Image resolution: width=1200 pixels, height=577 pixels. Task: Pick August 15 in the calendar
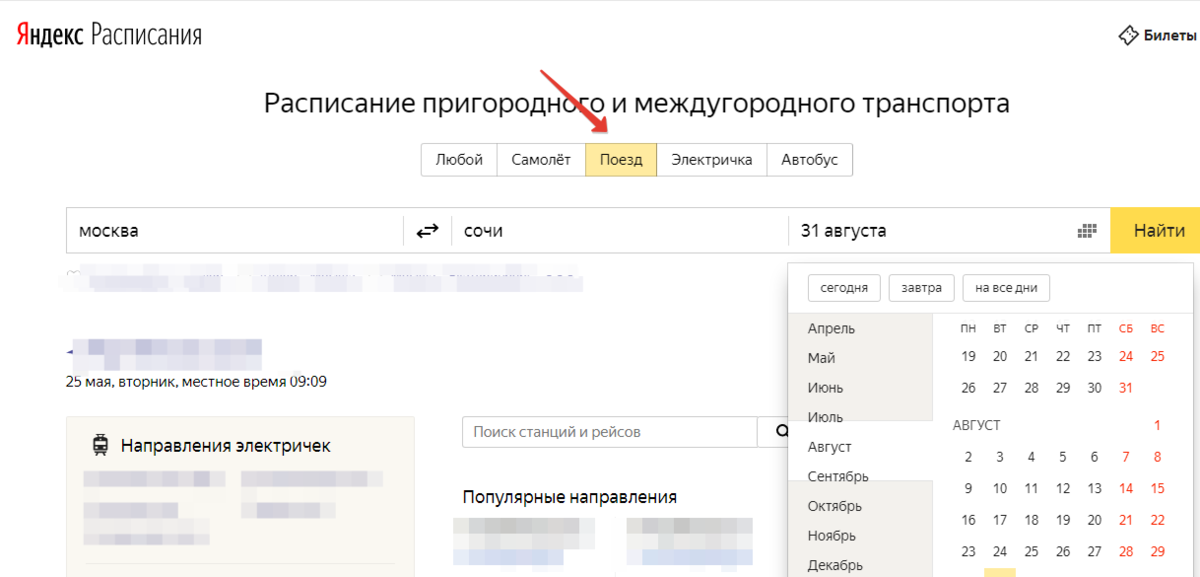1158,489
